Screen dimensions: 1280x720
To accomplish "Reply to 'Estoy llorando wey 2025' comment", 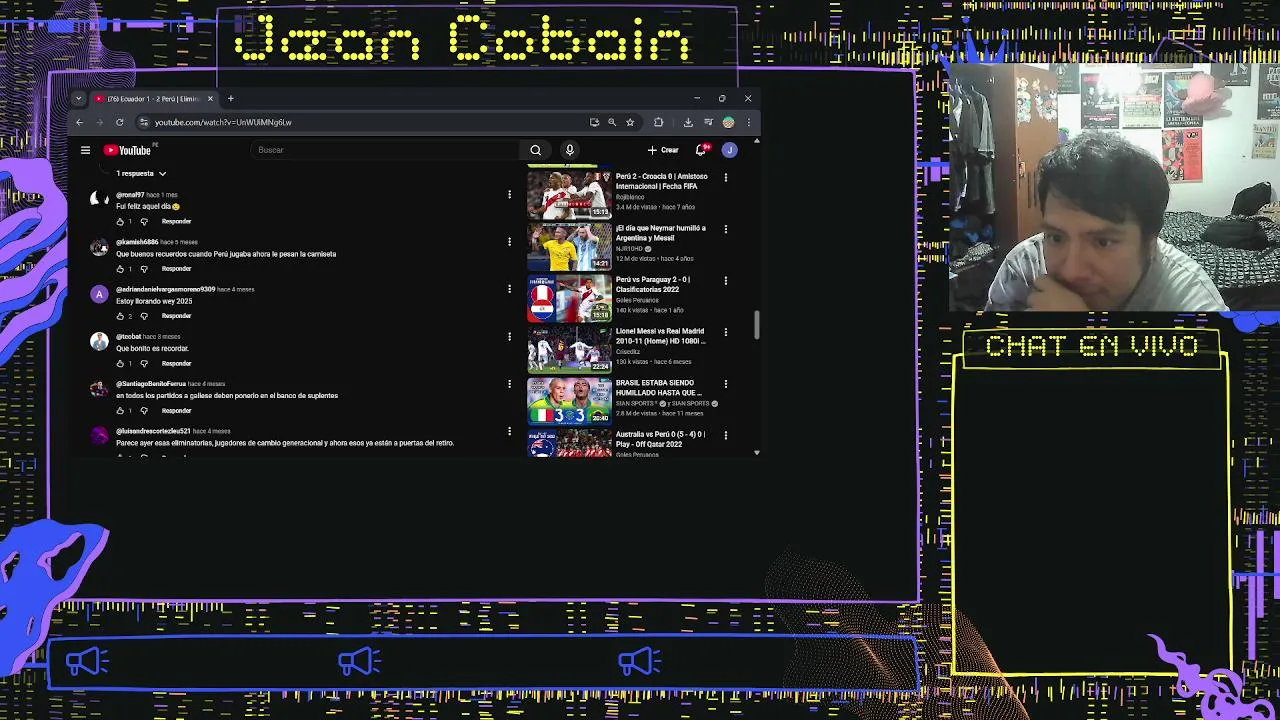I will pos(176,316).
